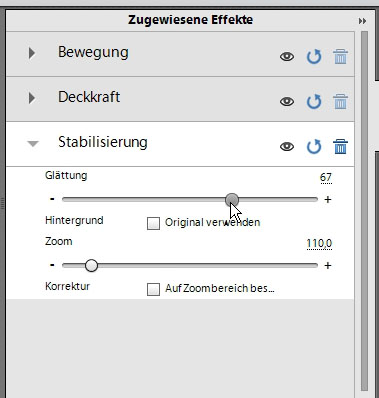Viewport: 379px width, 398px height.
Task: Reset the Bewegung effect
Action: tap(314, 56)
